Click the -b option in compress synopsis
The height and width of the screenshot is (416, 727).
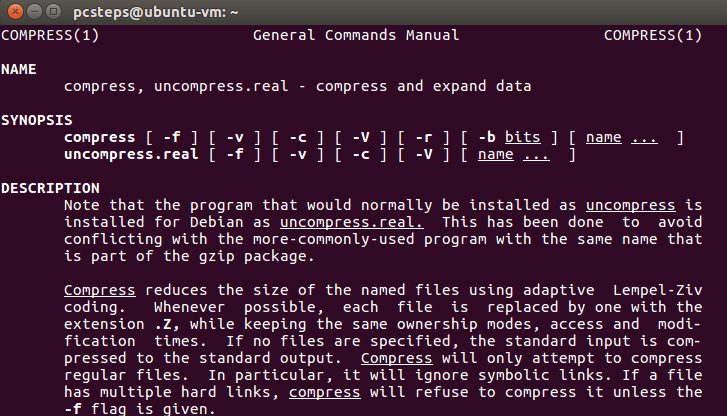pyautogui.click(x=487, y=137)
